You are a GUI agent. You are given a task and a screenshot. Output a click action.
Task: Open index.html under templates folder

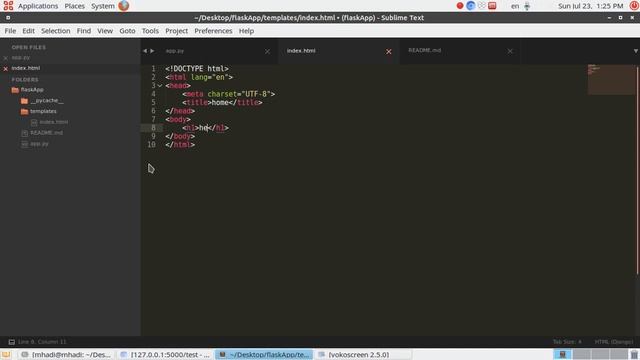53,122
